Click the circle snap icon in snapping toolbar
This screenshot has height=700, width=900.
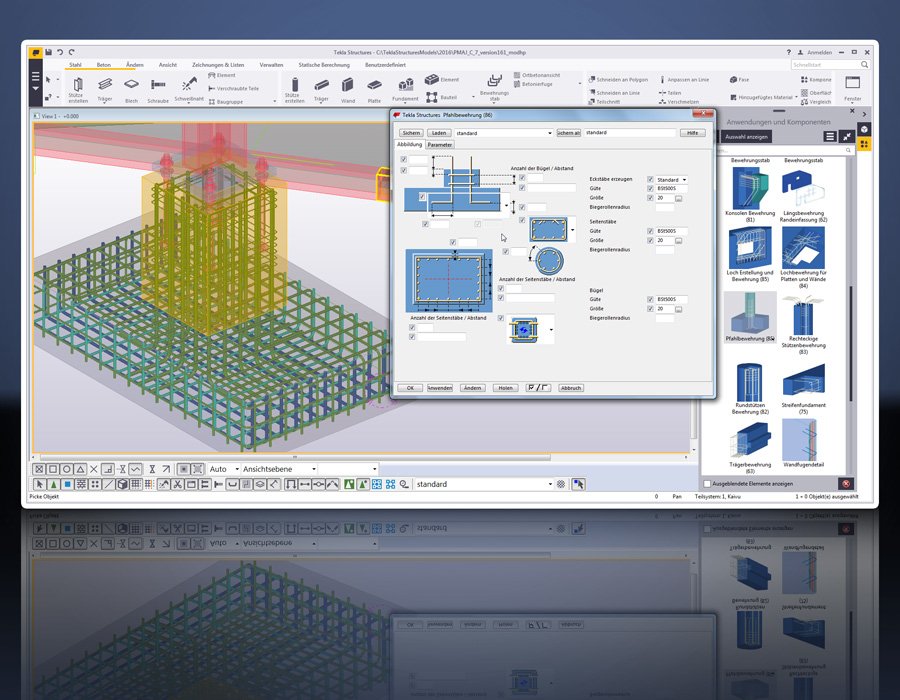click(67, 469)
